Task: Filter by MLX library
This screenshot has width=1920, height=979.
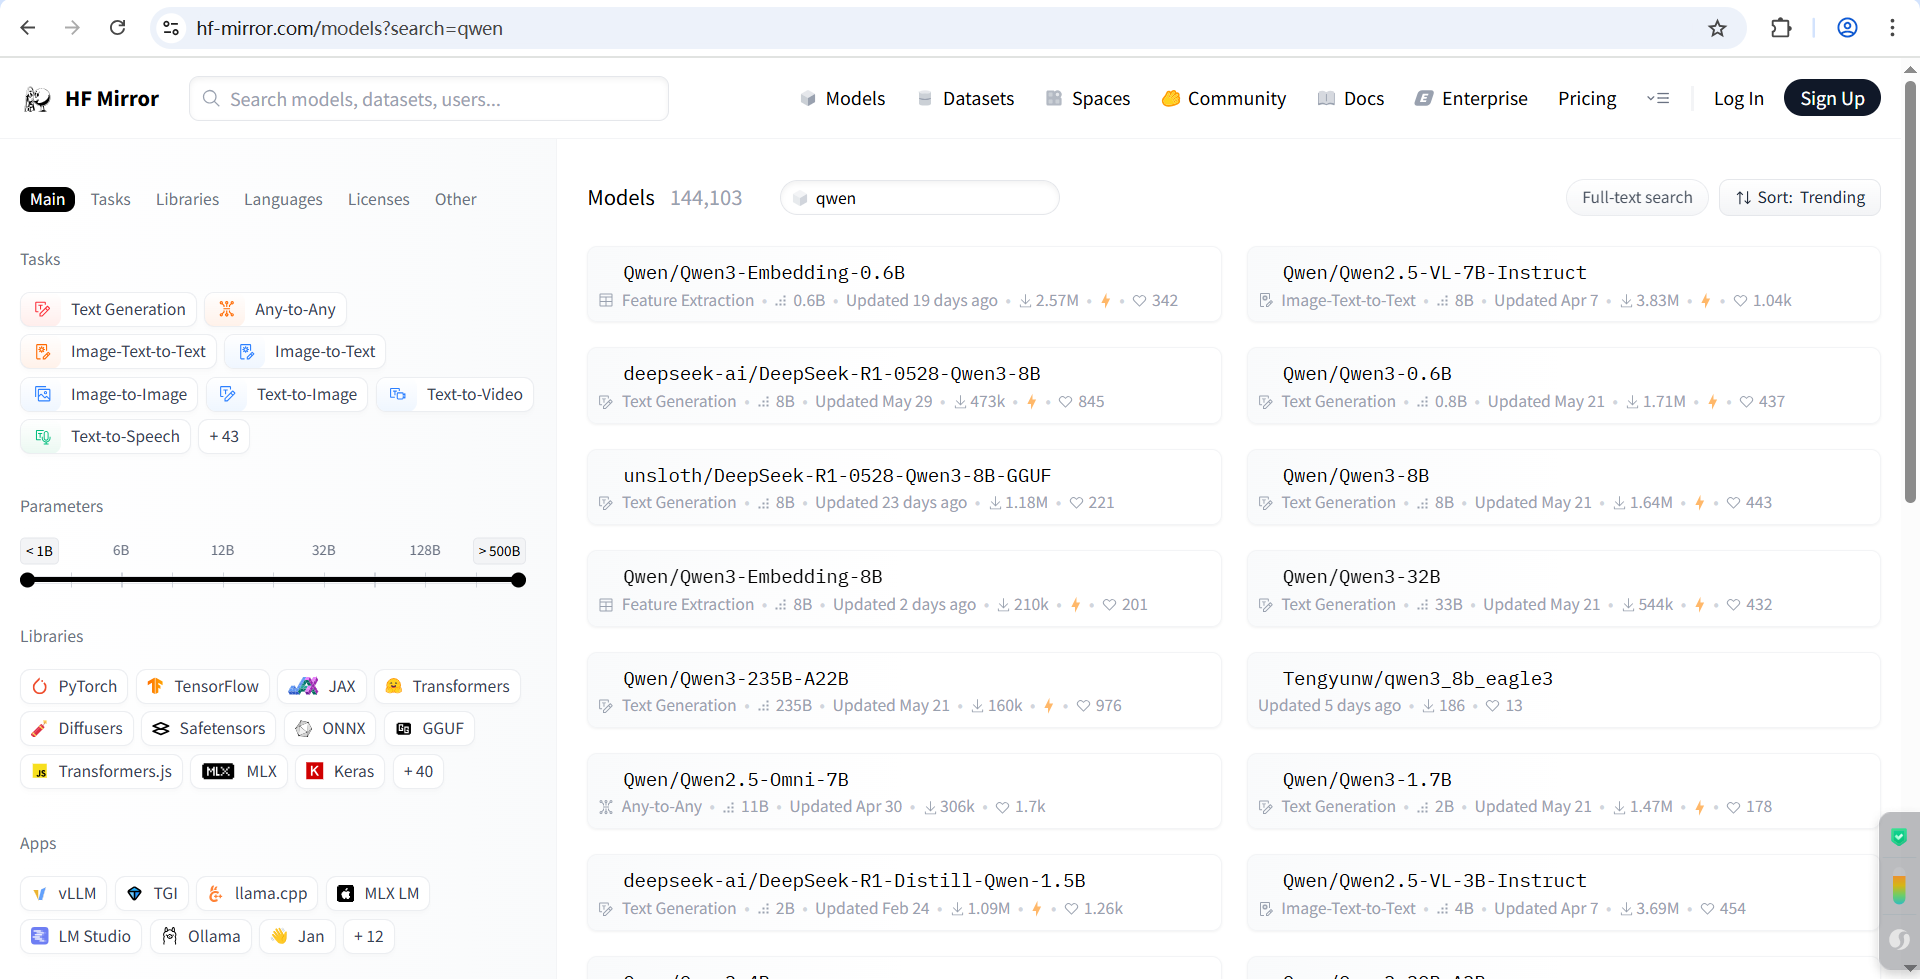Action: point(240,772)
